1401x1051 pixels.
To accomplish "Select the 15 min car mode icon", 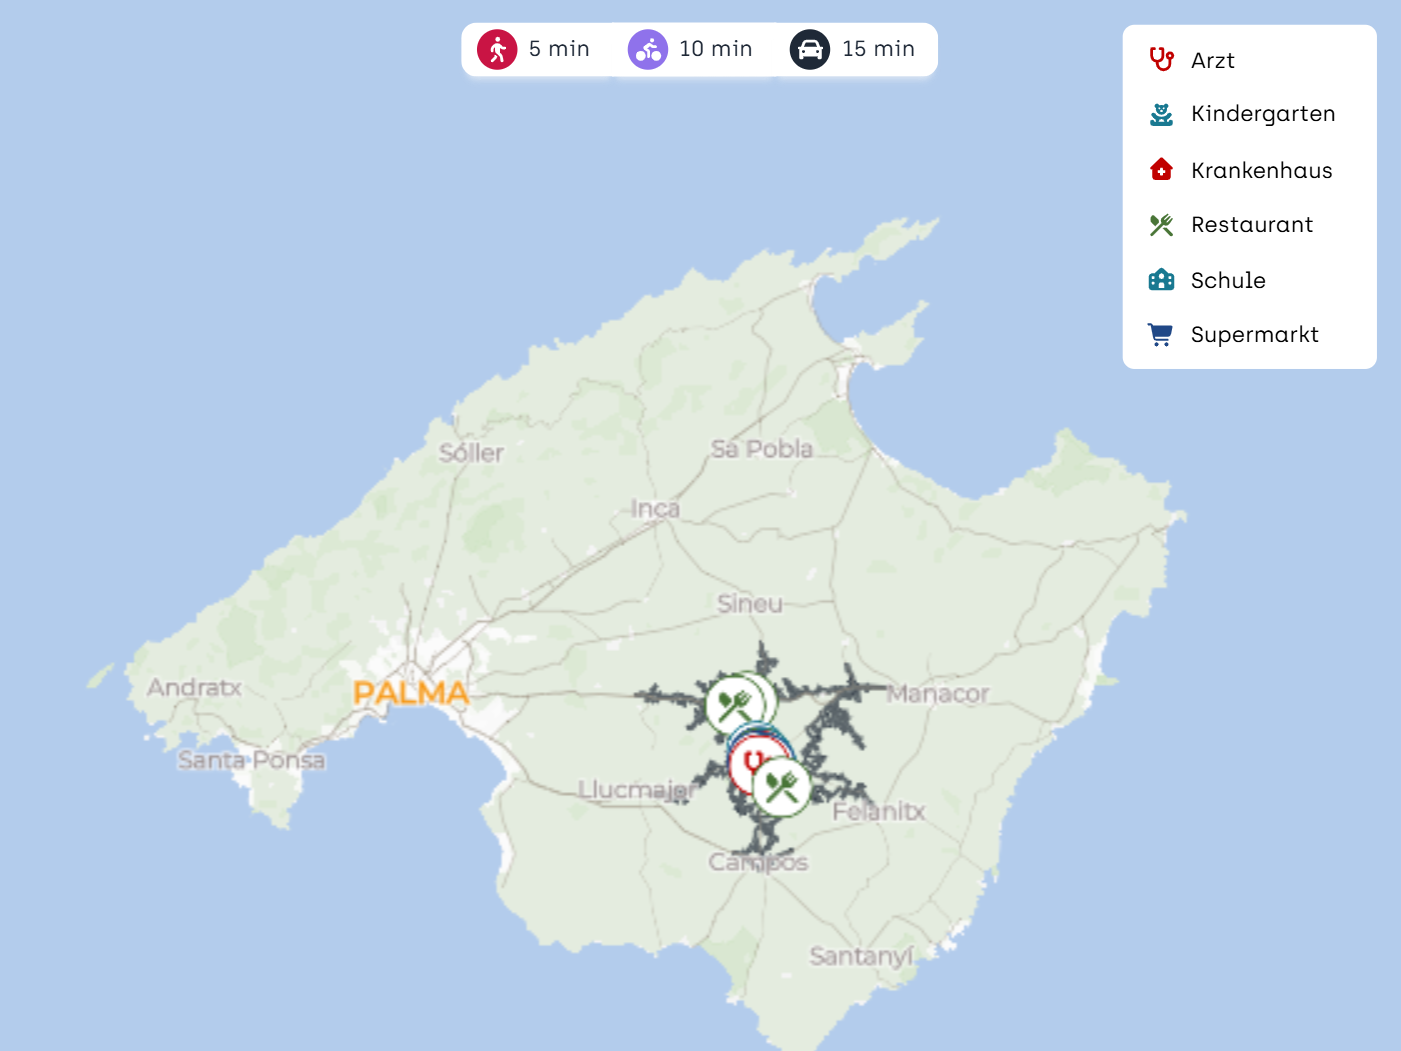I will tap(810, 49).
